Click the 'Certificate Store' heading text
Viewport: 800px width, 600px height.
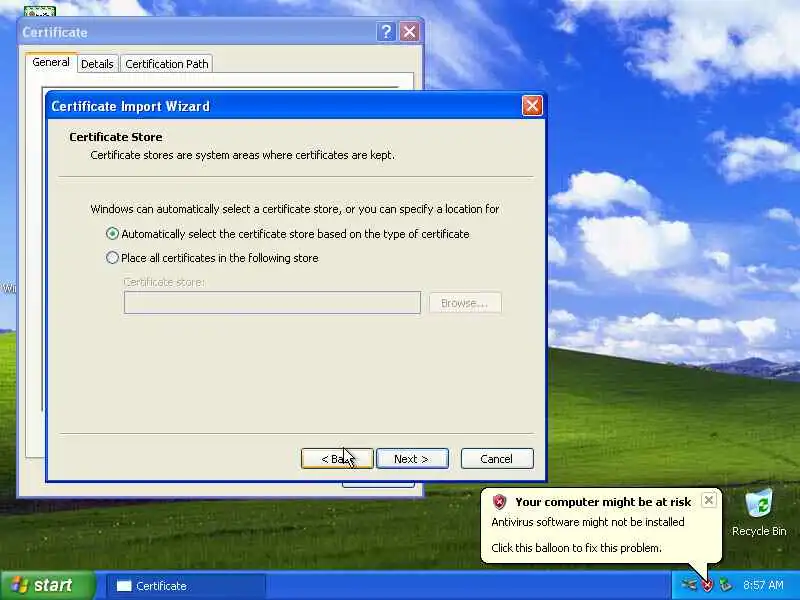click(116, 137)
